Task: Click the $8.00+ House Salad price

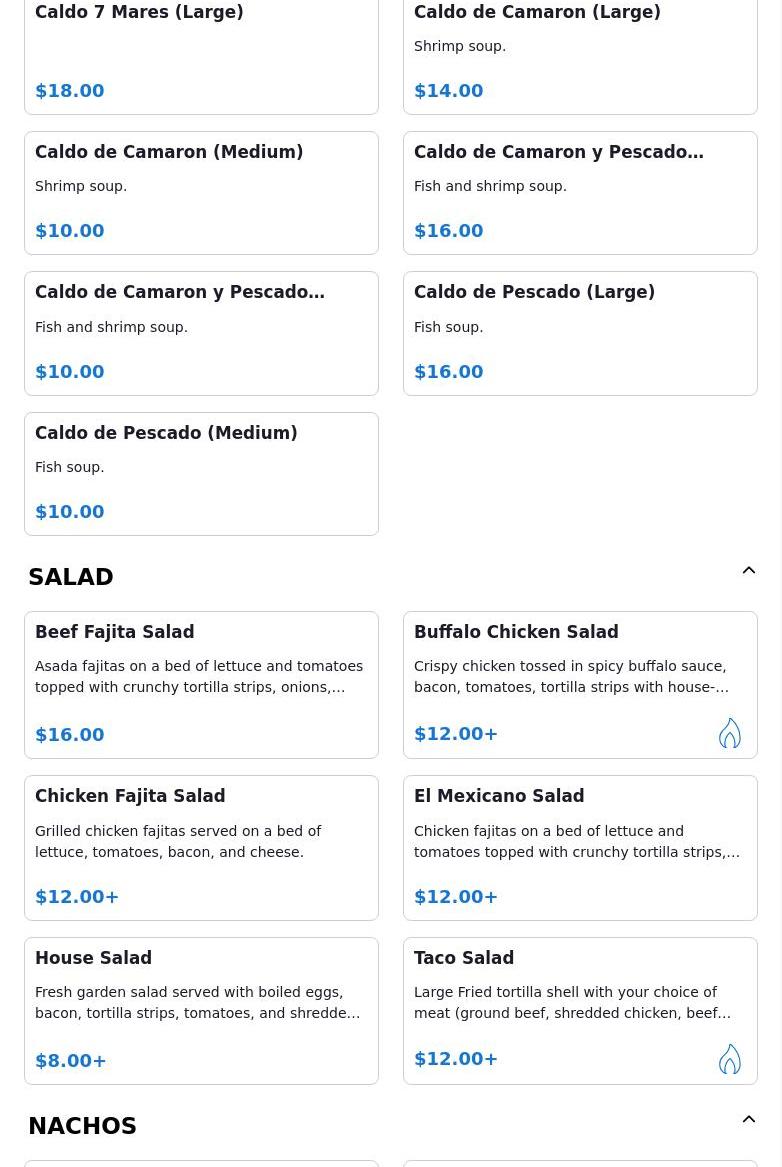Action: [71, 1061]
